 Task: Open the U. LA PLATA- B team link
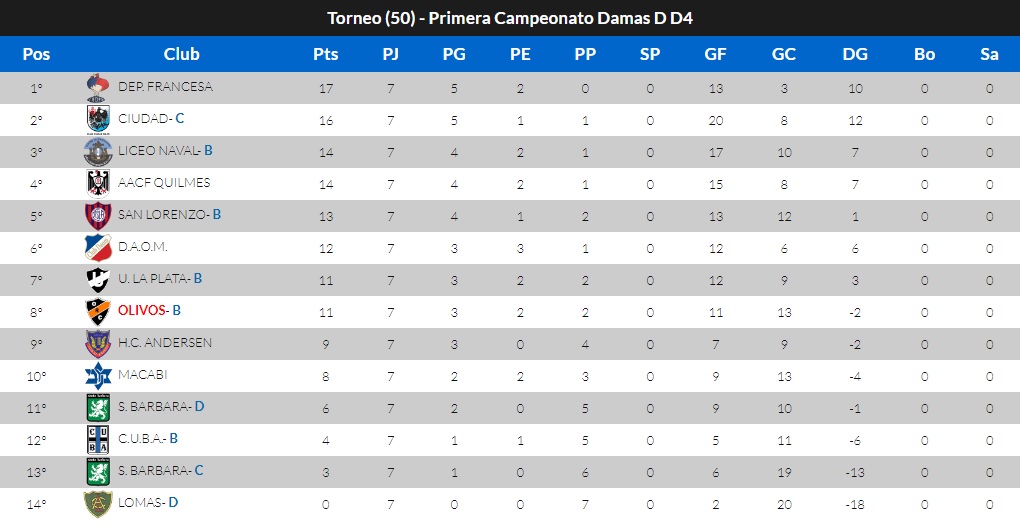160,279
